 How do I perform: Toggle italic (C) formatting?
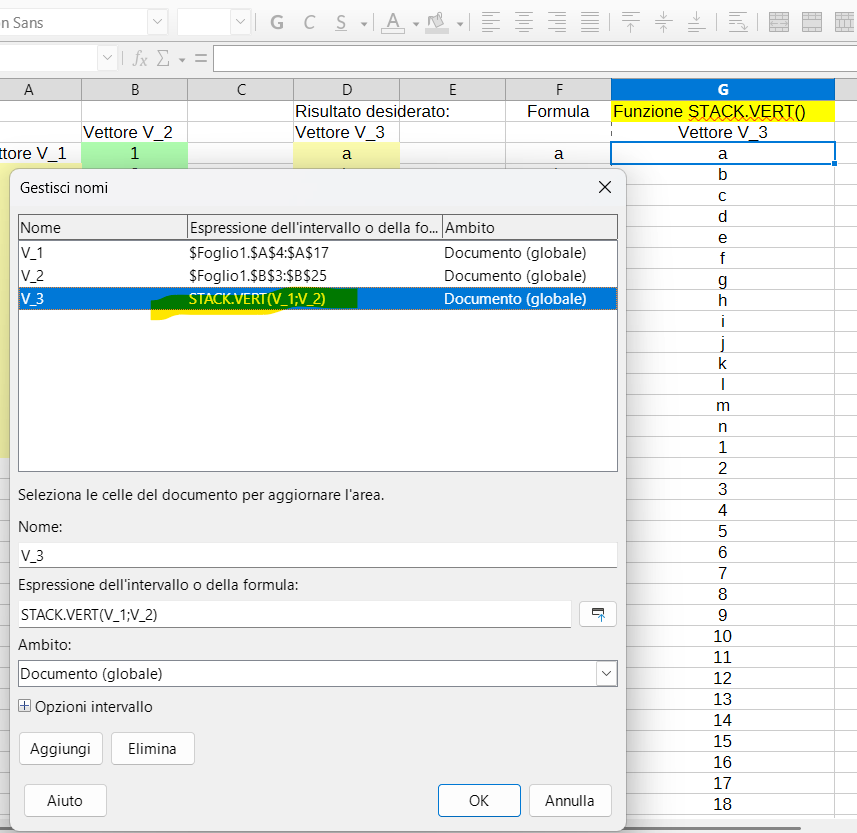tap(309, 22)
